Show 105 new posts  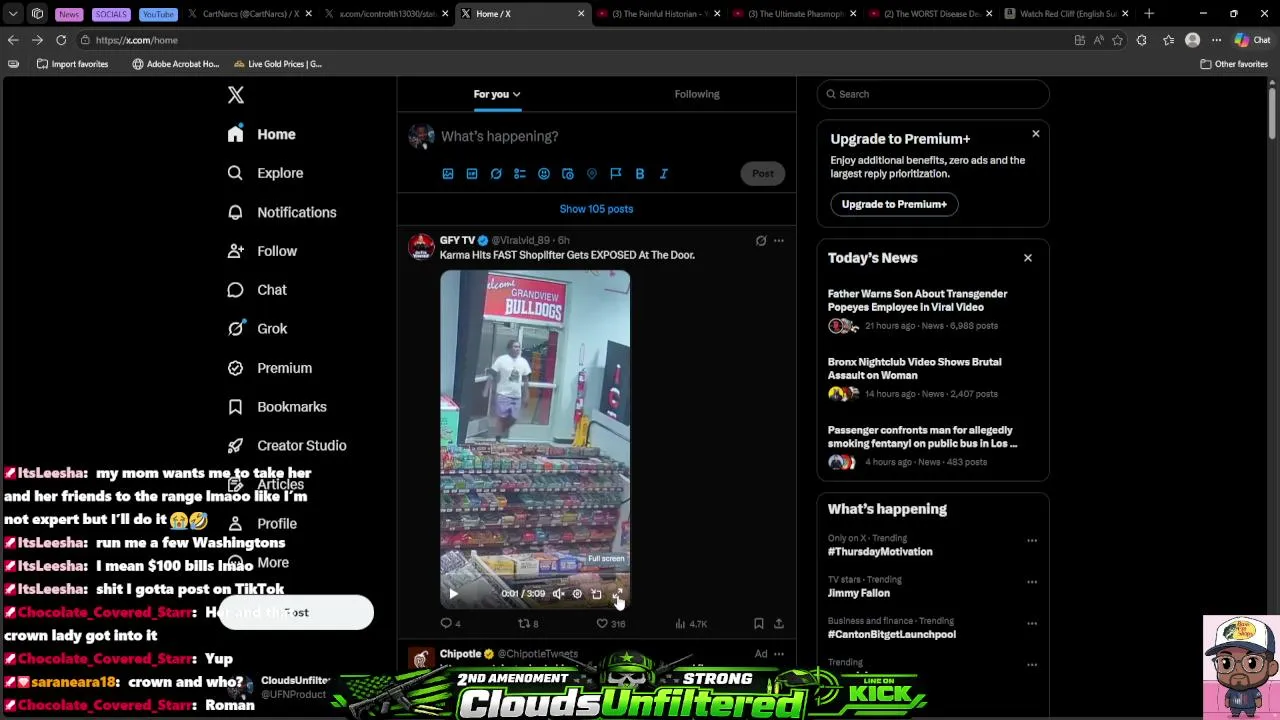(x=596, y=209)
